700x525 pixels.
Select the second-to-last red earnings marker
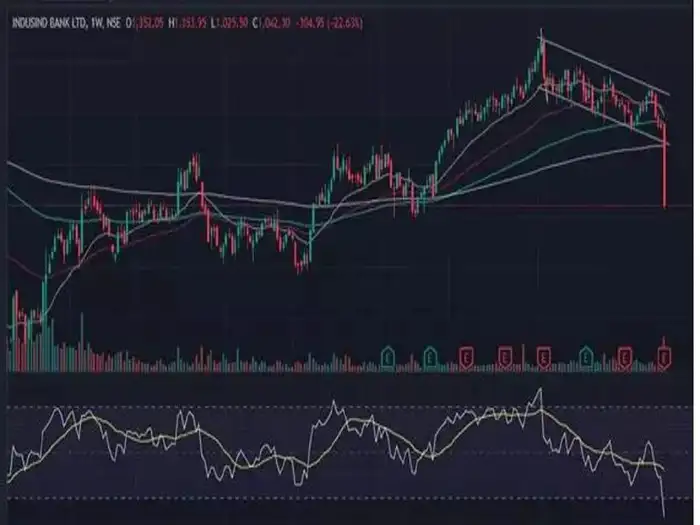click(625, 354)
